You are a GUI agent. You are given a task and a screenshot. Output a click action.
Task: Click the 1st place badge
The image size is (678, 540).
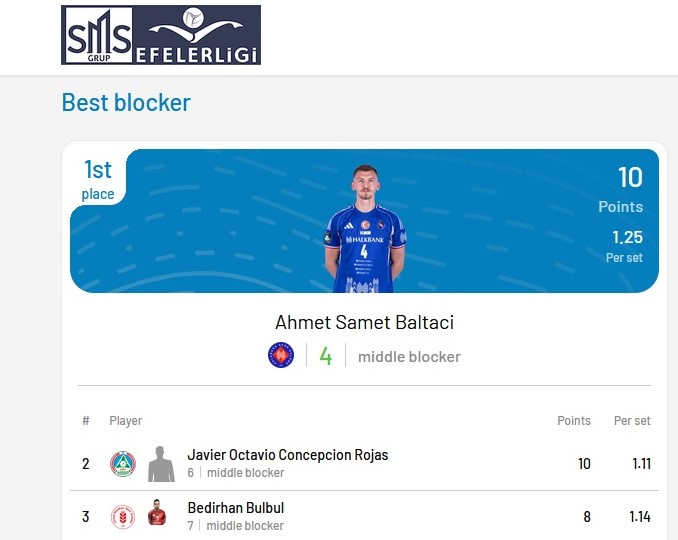pos(98,179)
